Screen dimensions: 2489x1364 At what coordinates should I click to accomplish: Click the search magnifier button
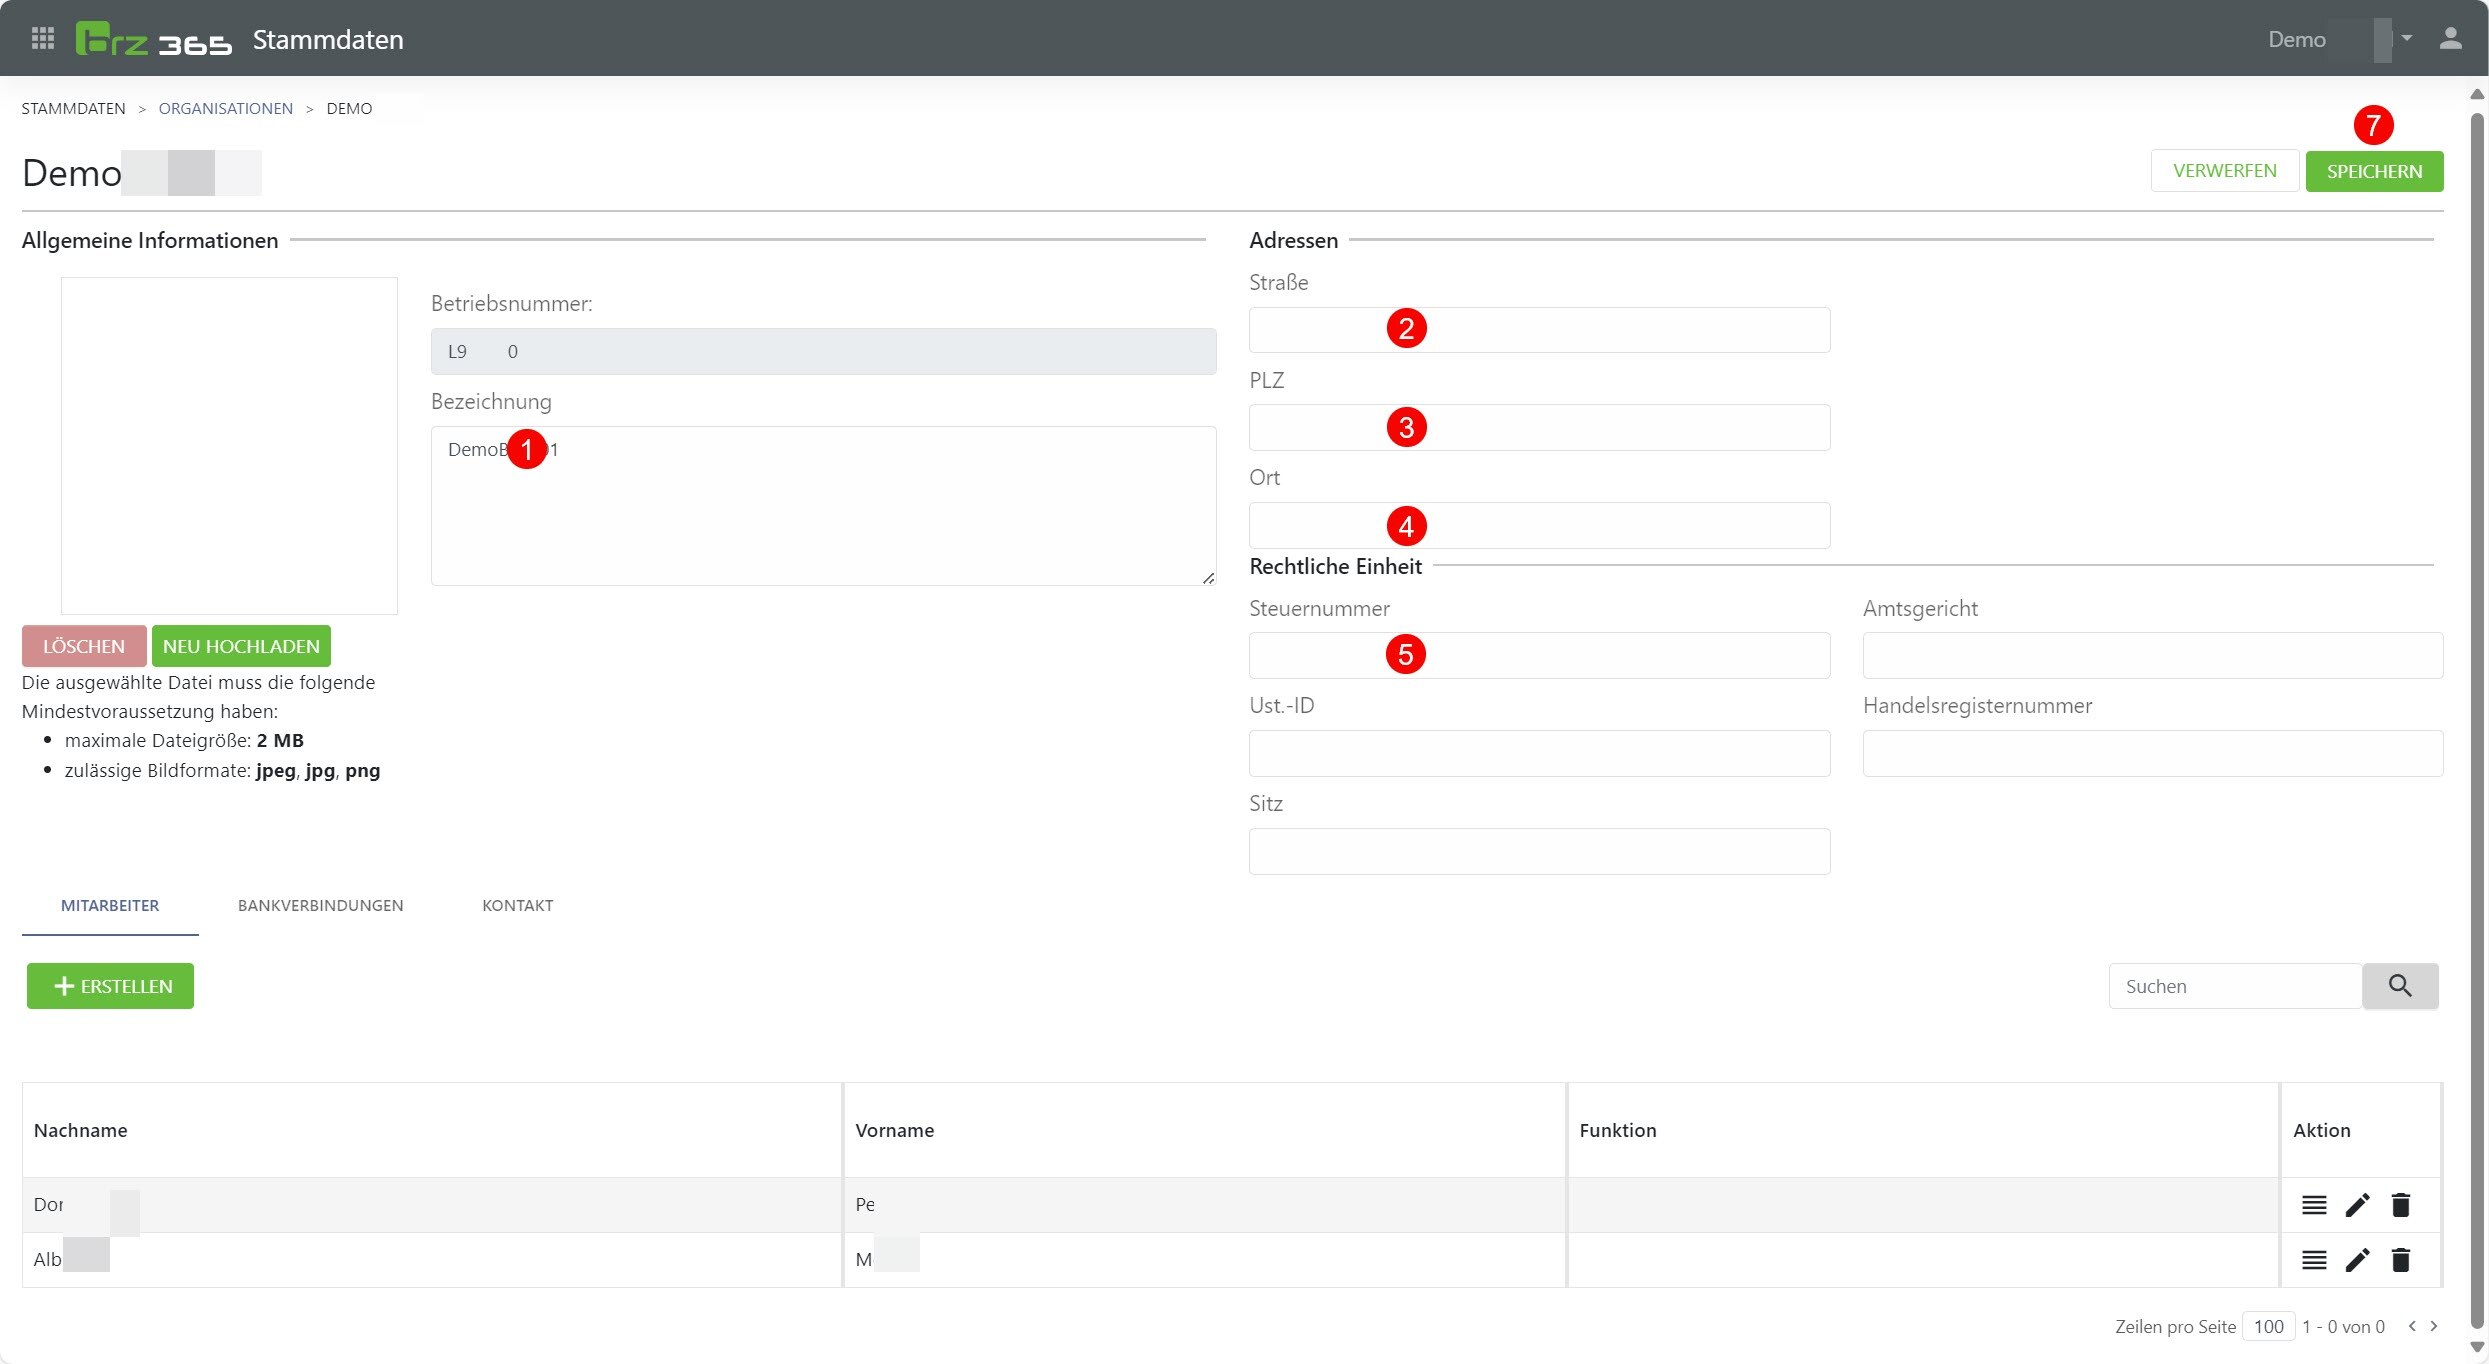tap(2400, 986)
